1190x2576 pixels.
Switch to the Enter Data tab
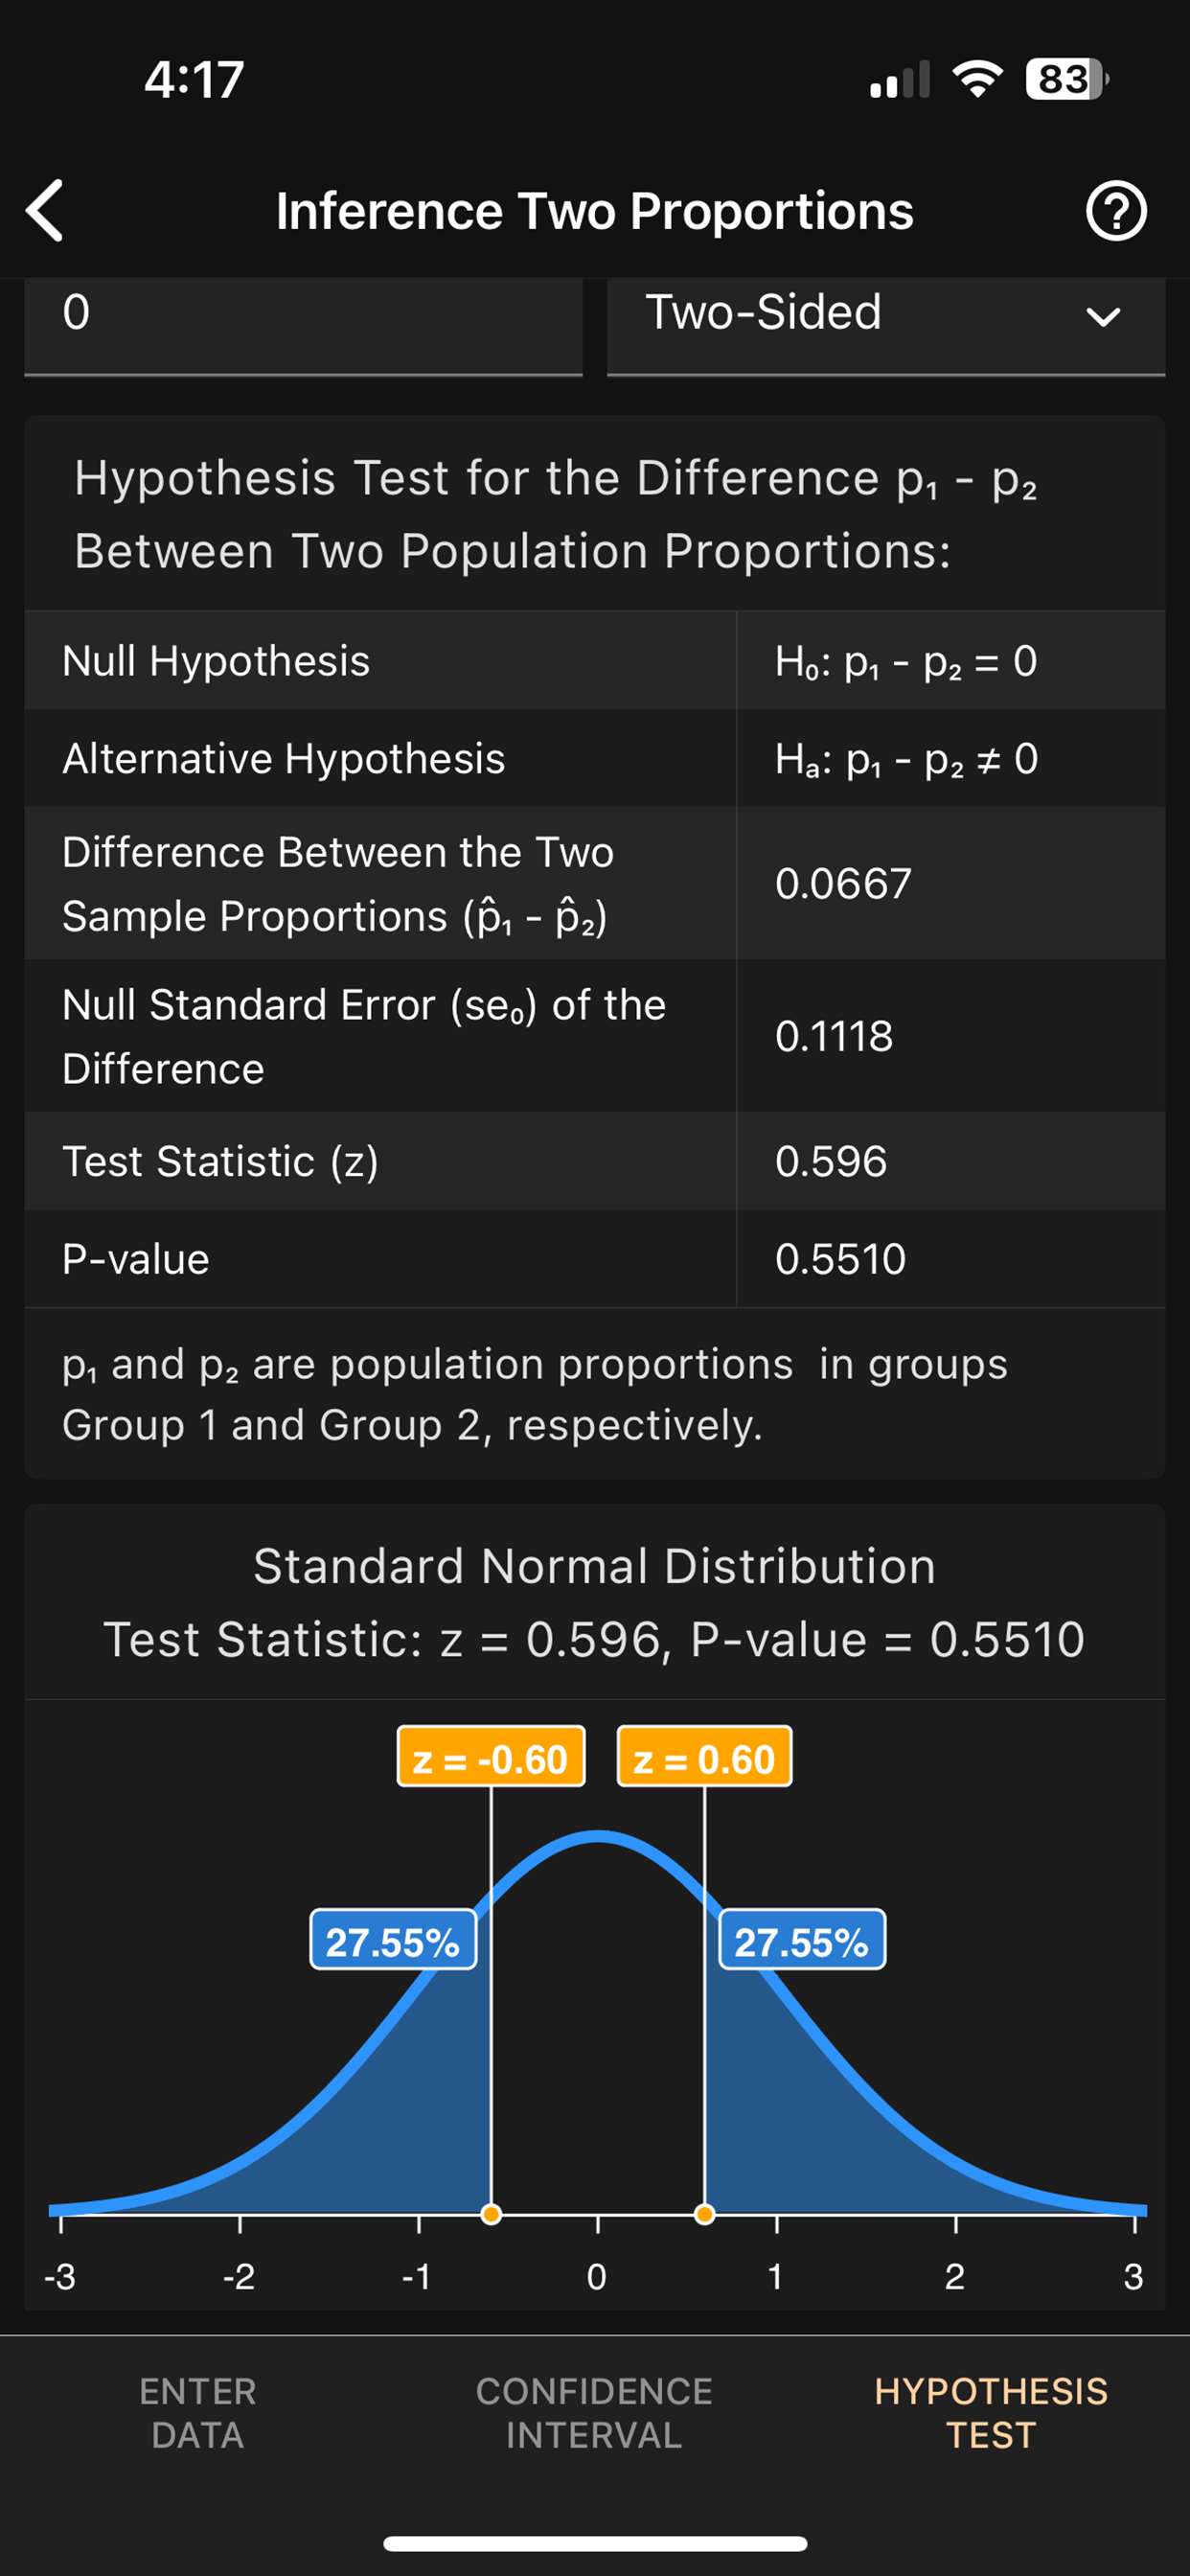click(x=198, y=2412)
